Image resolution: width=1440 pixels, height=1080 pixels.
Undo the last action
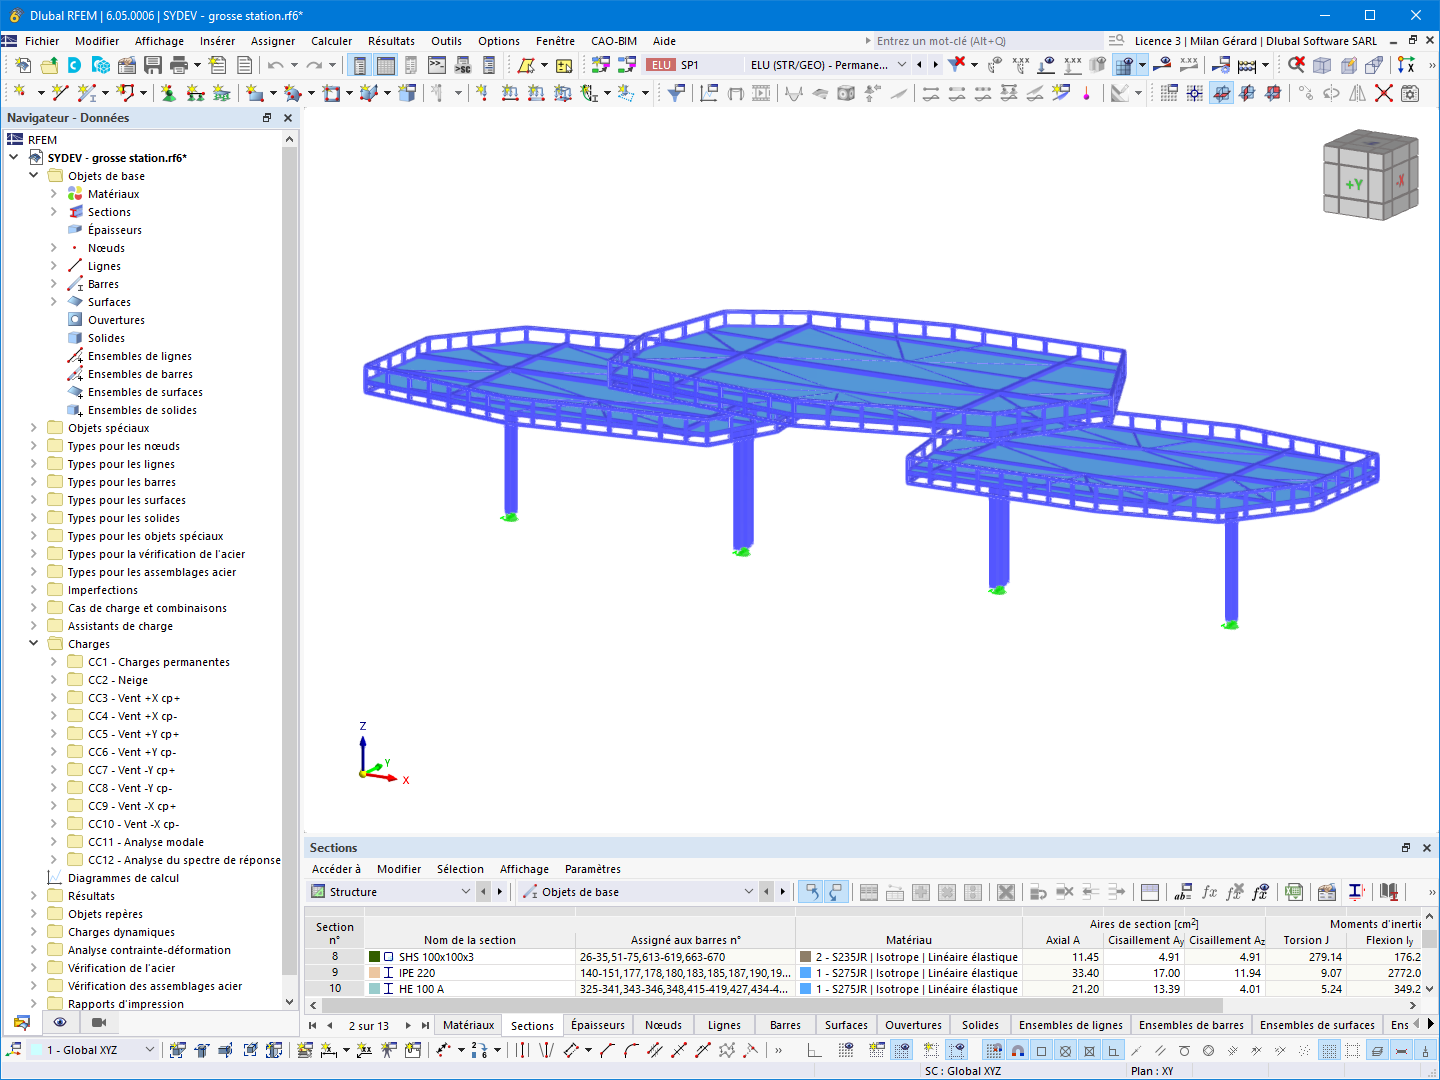click(x=275, y=65)
